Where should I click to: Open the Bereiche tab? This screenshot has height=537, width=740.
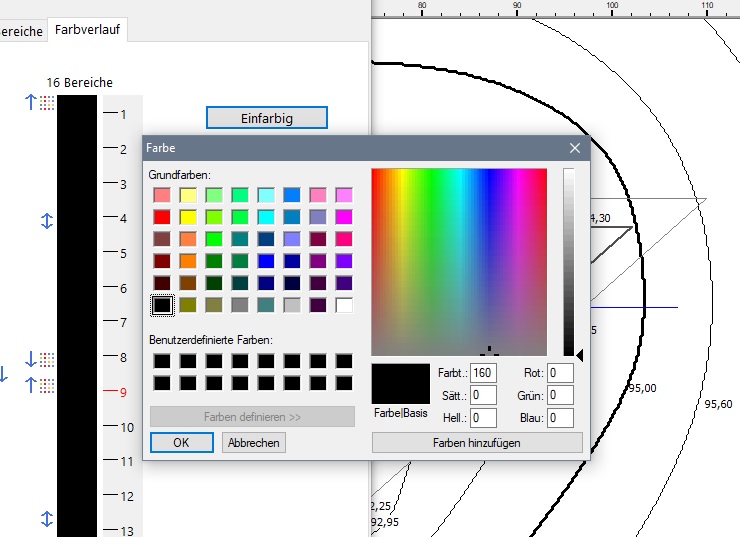click(20, 31)
